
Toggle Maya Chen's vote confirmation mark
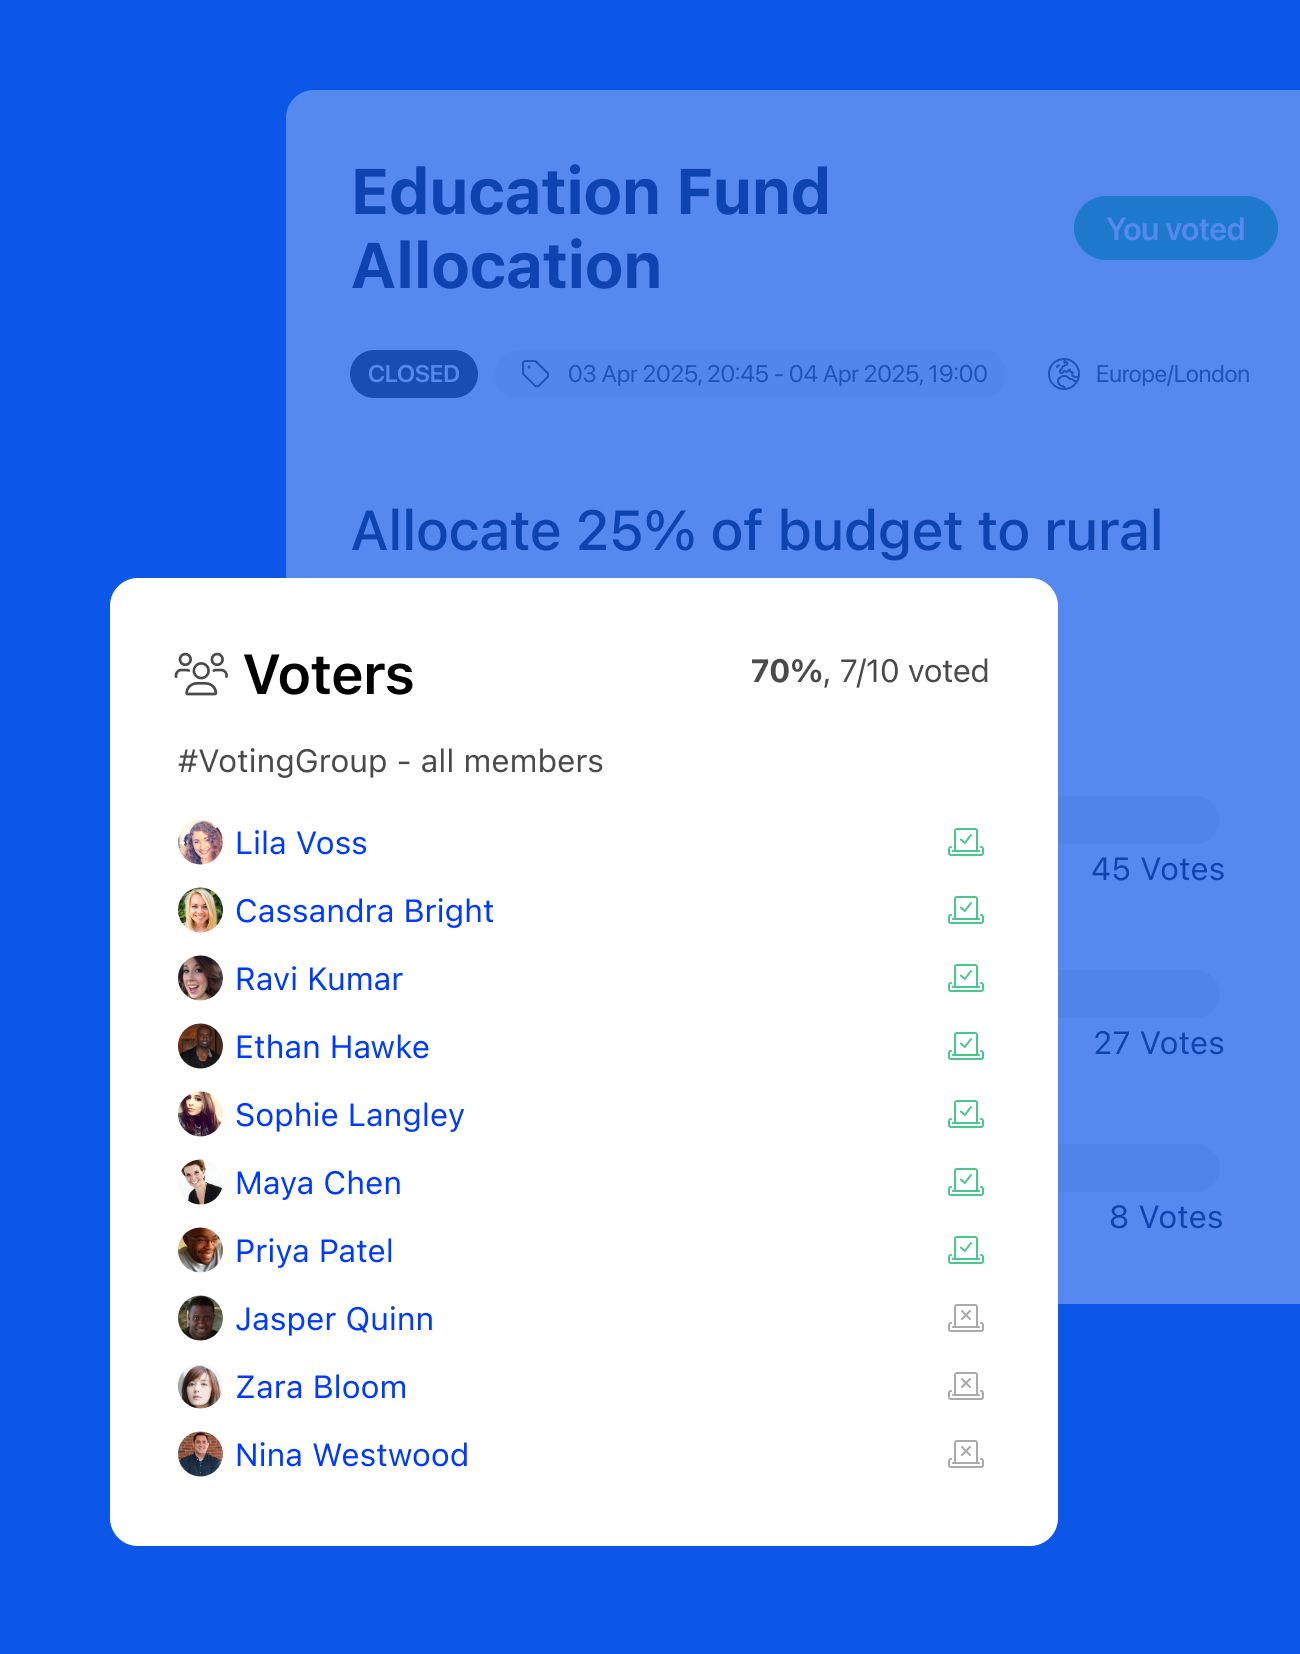[x=965, y=1182]
